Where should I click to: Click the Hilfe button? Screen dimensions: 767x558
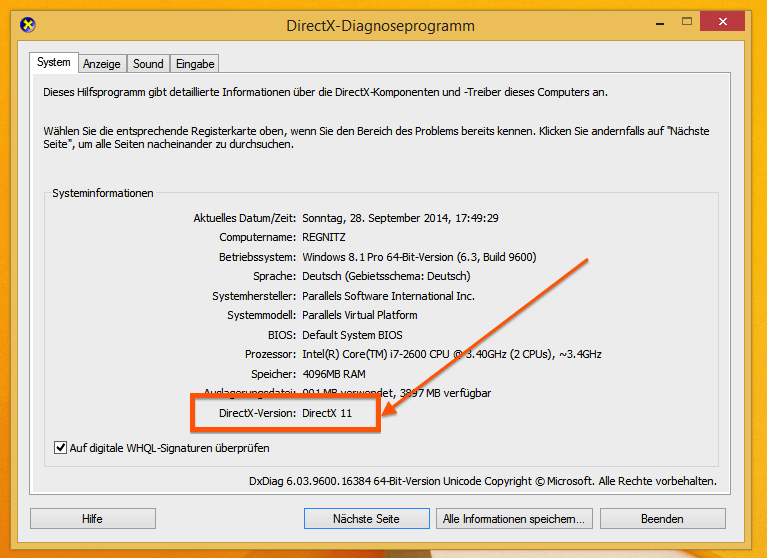pos(93,518)
